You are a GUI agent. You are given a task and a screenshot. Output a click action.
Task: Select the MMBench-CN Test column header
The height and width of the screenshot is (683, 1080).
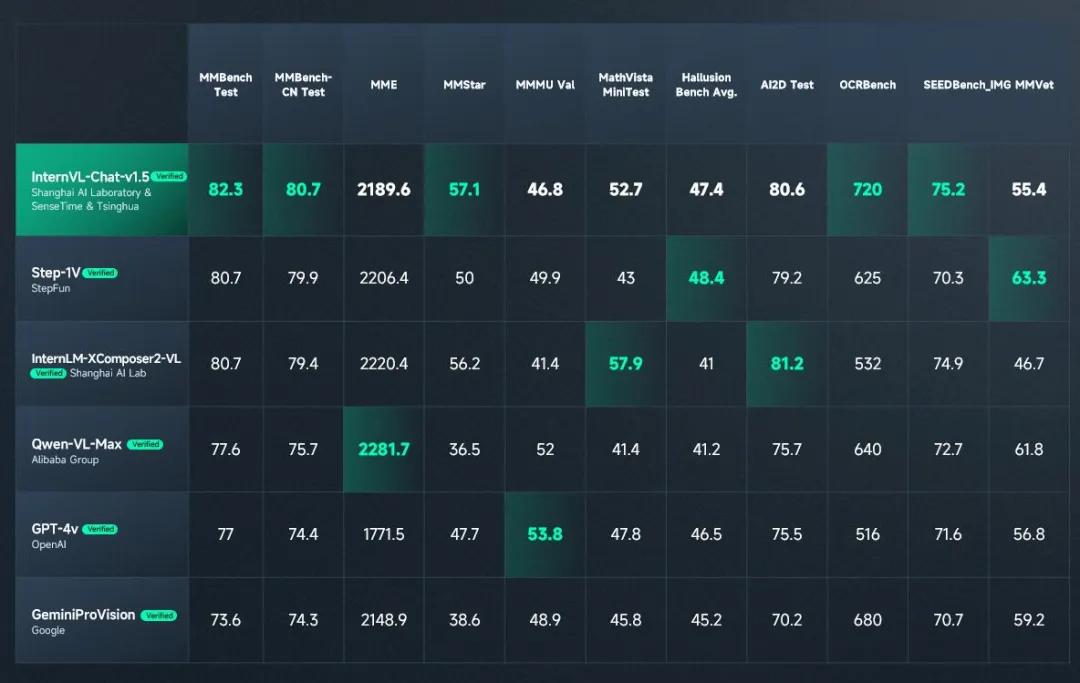(303, 85)
